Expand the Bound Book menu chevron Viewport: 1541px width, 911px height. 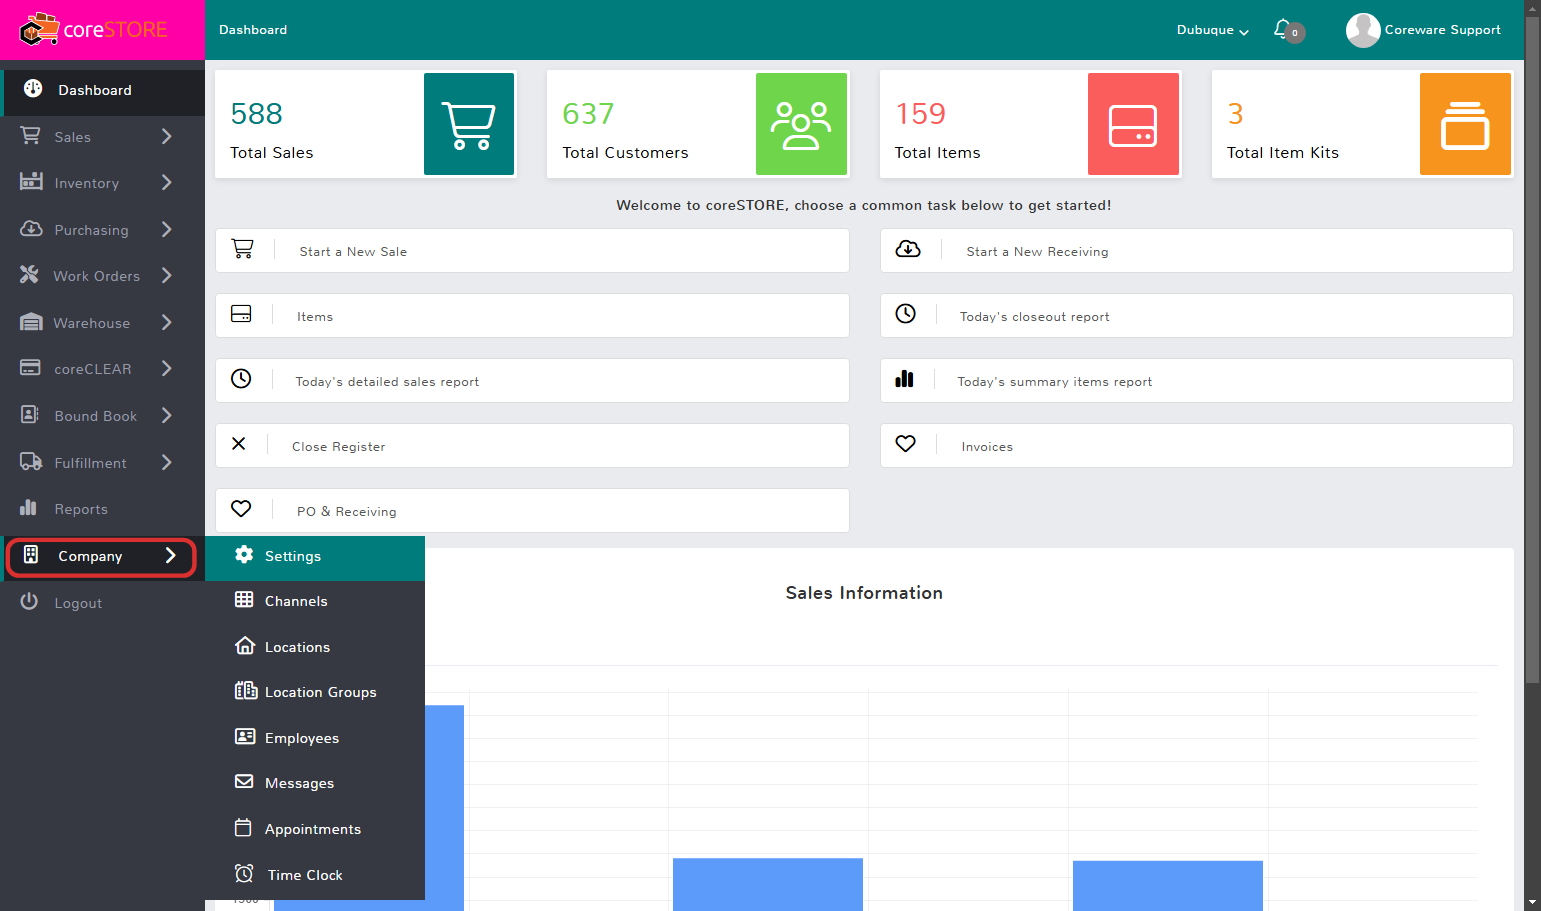point(167,415)
